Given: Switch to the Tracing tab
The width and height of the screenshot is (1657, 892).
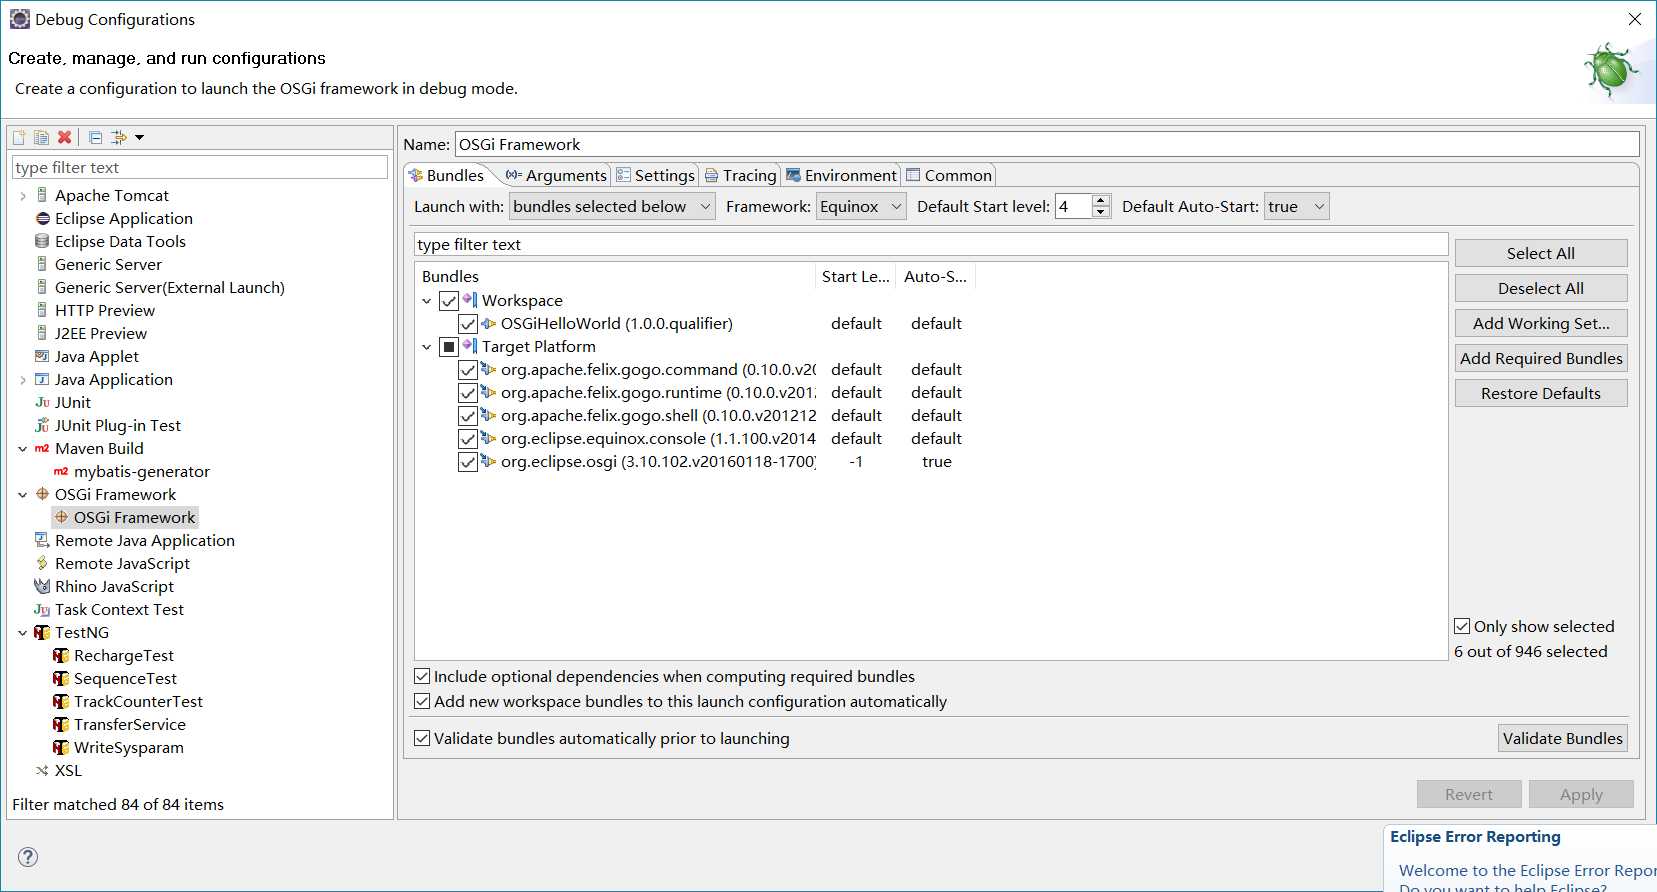Looking at the screenshot, I should [x=740, y=175].
